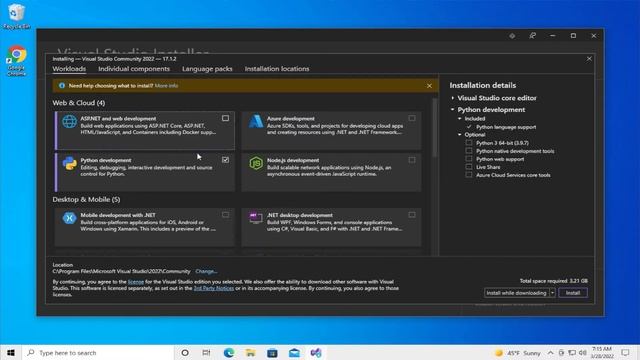Collapse the Optional components list
This screenshot has width=640, height=360.
click(460, 135)
